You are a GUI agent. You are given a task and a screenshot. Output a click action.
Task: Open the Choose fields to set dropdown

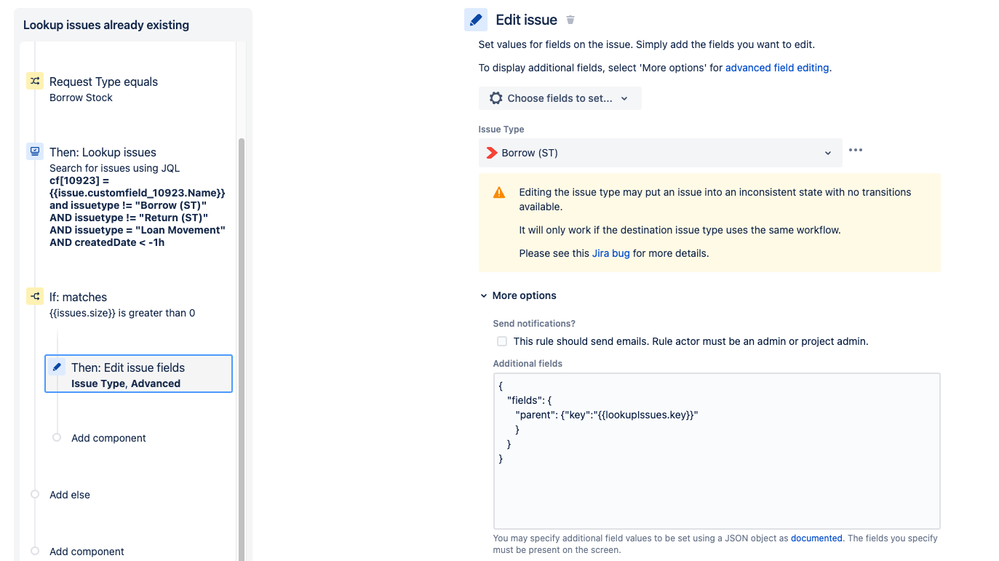click(560, 98)
